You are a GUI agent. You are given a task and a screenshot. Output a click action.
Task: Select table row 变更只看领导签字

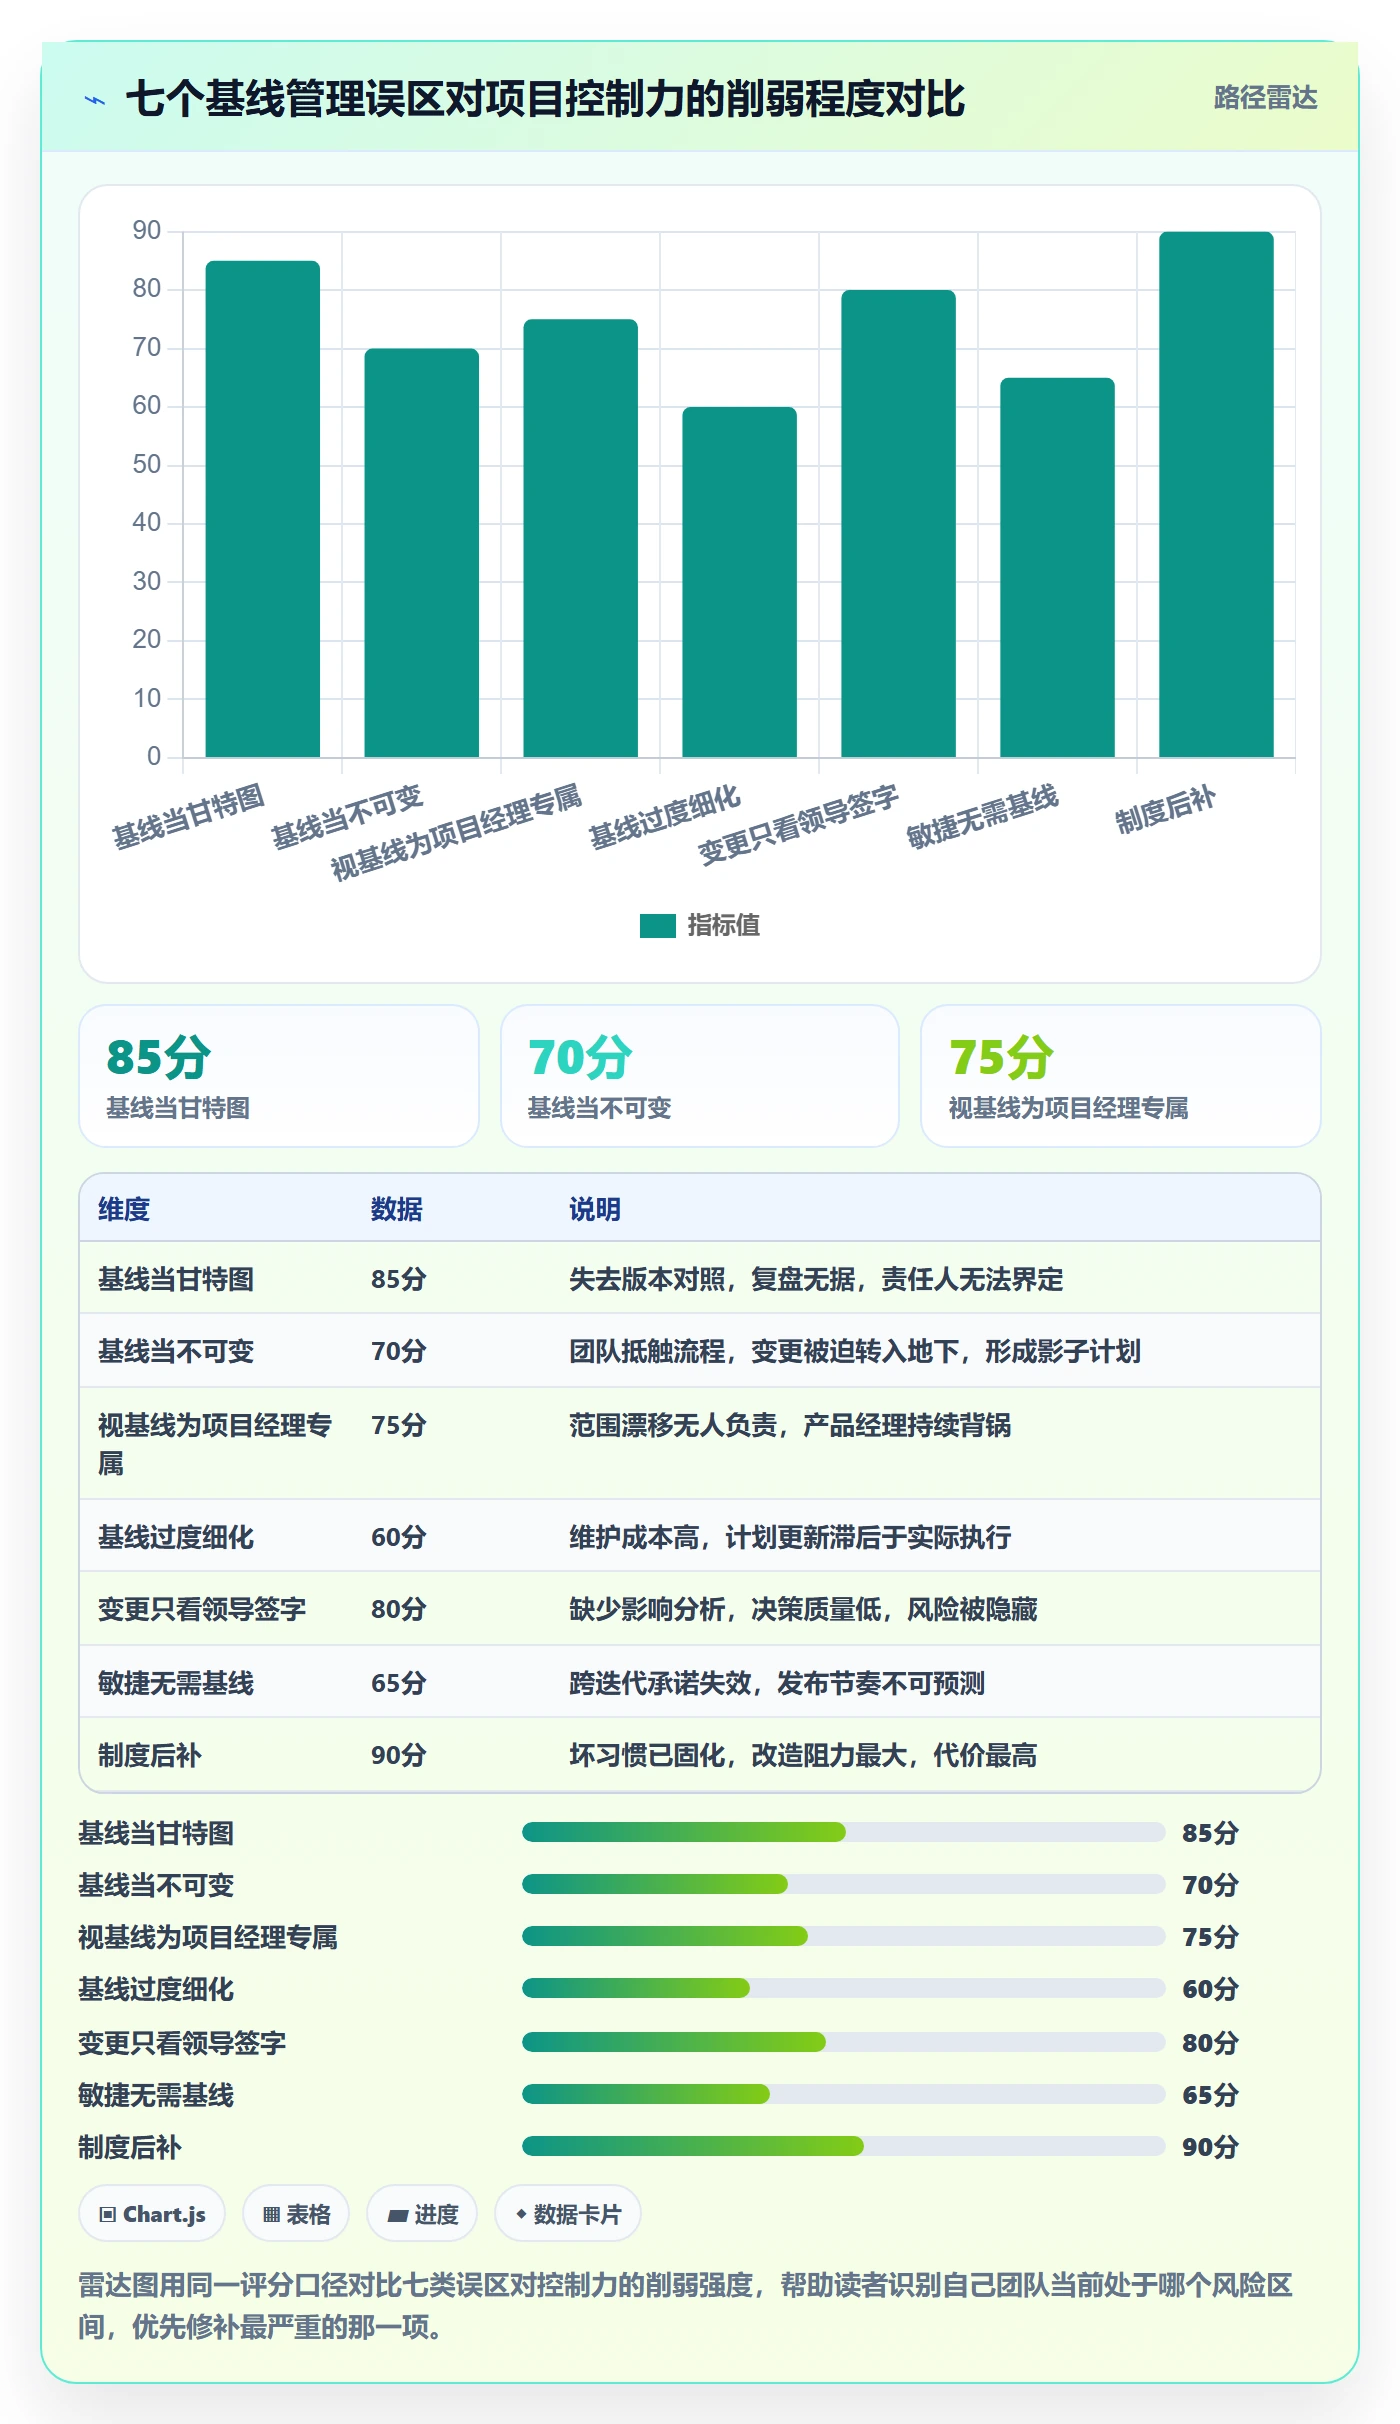700,1609
